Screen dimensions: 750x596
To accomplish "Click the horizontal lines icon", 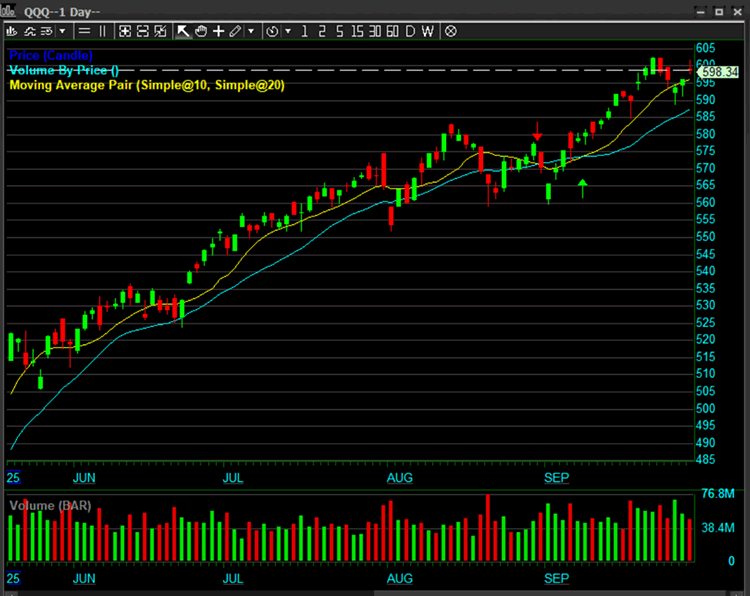I will [83, 31].
